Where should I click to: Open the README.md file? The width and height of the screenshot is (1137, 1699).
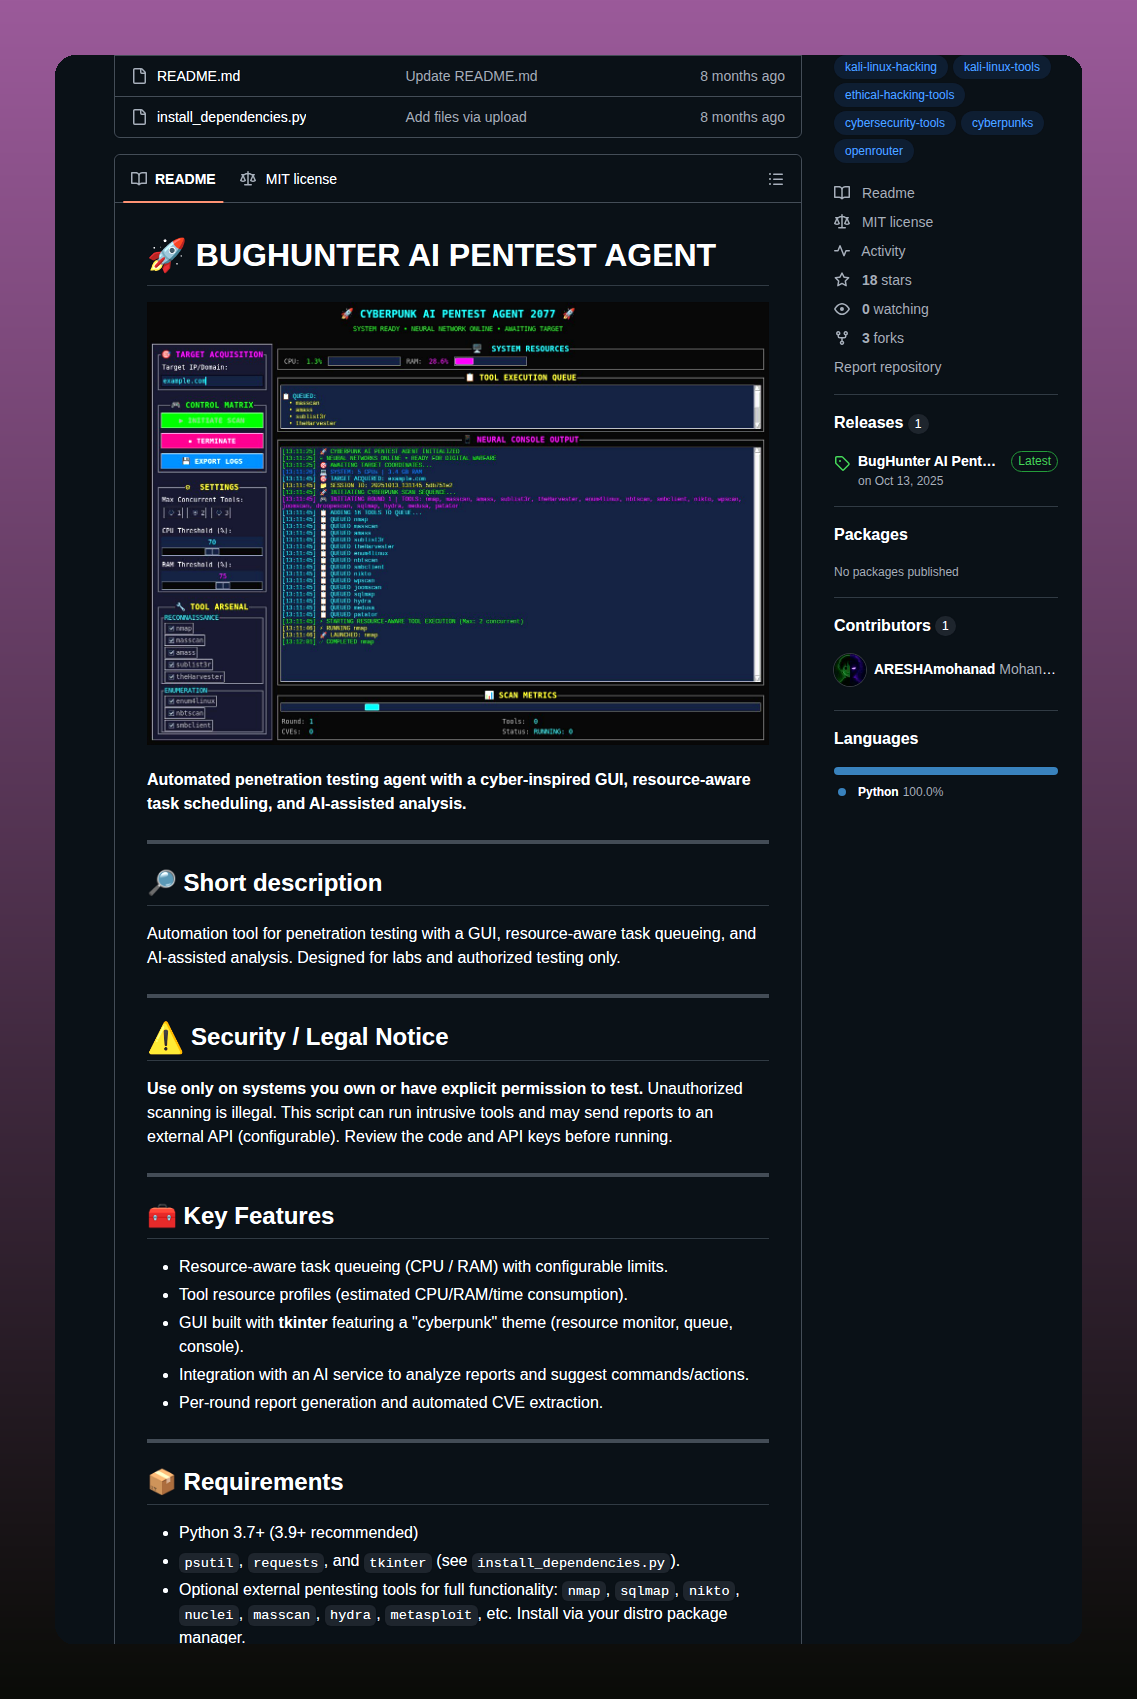198,76
